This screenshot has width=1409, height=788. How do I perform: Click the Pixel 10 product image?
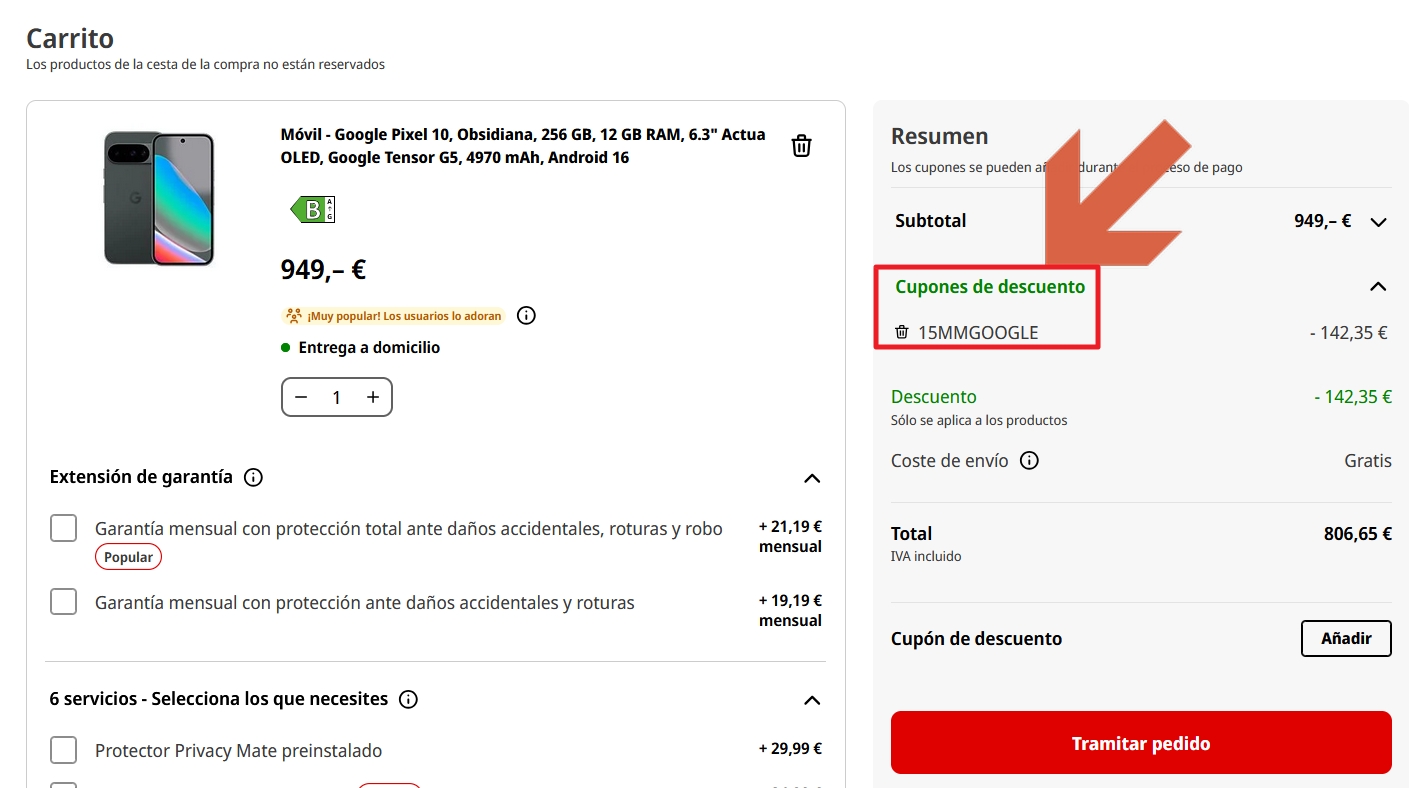pos(159,198)
